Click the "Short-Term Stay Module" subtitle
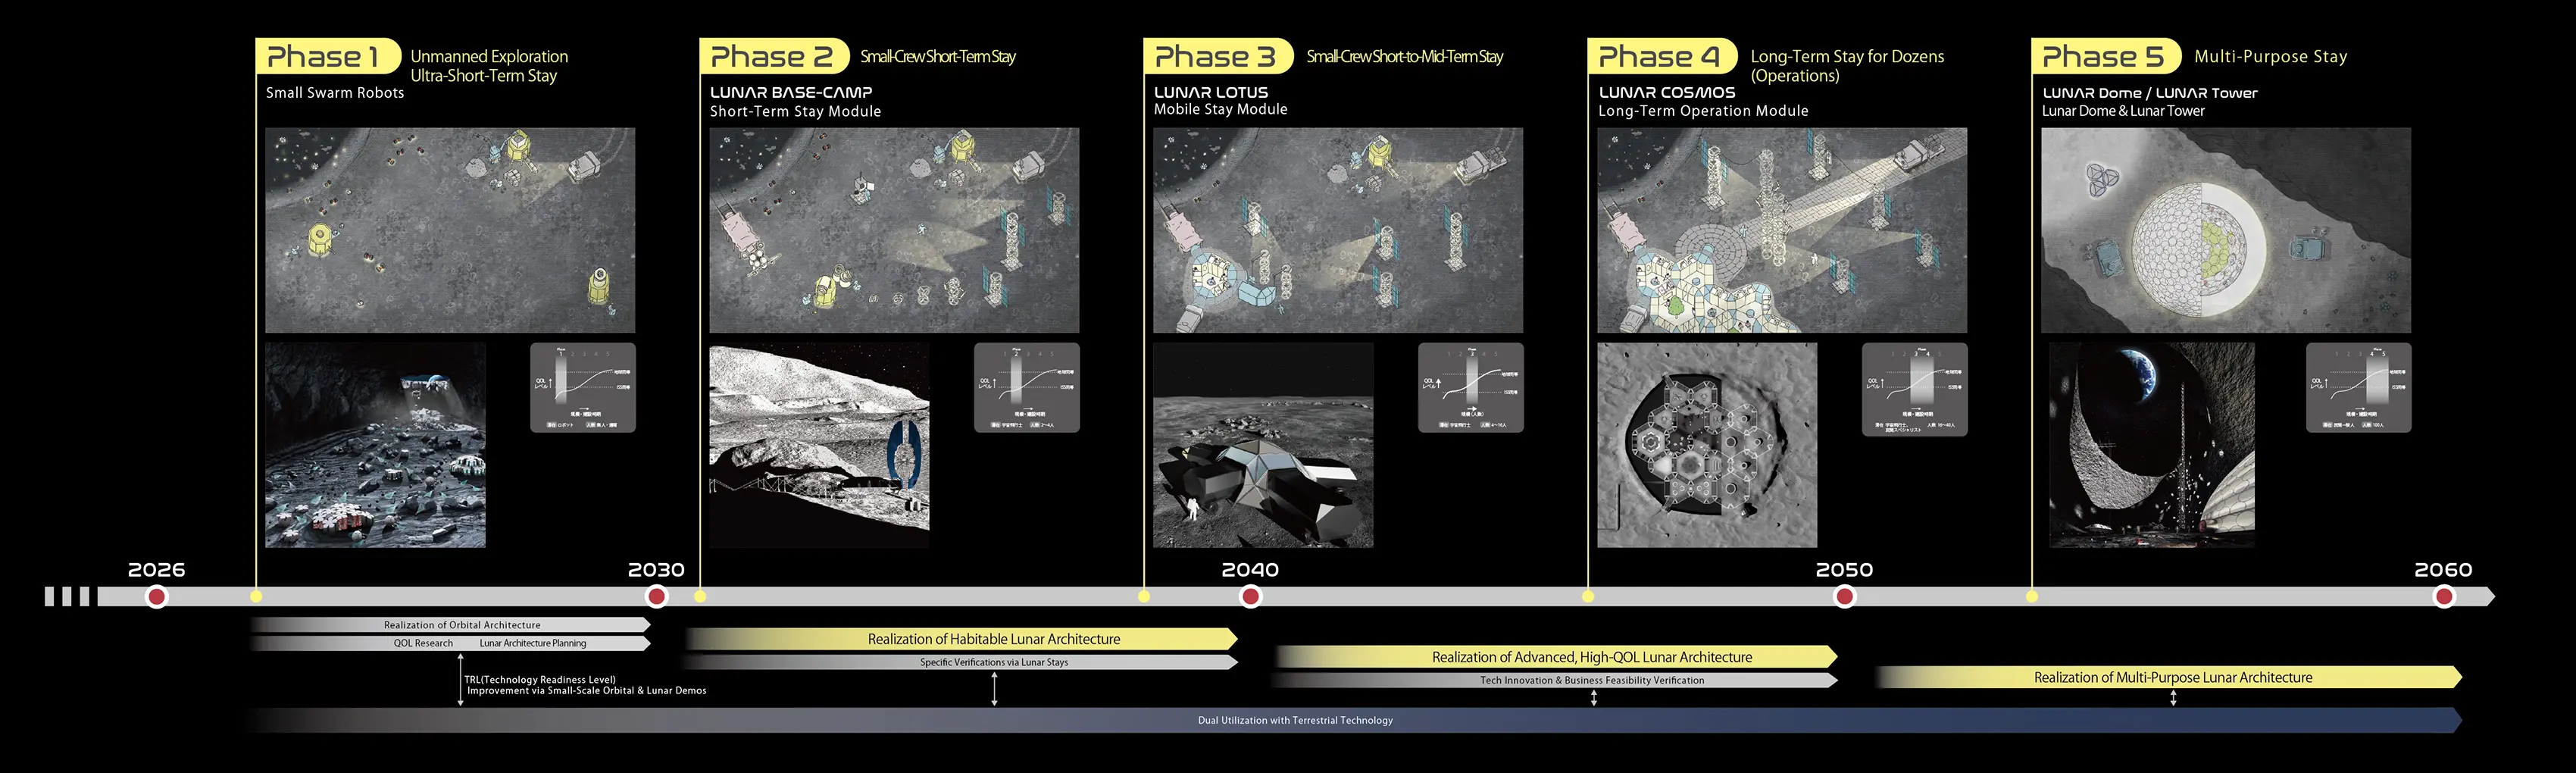Viewport: 2576px width, 773px height. [x=796, y=111]
